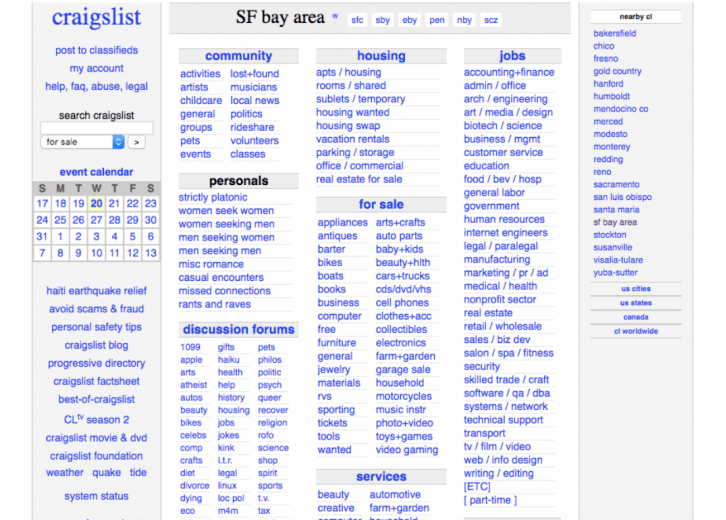Open 'bakersfield' in nearby cl
The image size is (726, 520).
pyautogui.click(x=615, y=33)
